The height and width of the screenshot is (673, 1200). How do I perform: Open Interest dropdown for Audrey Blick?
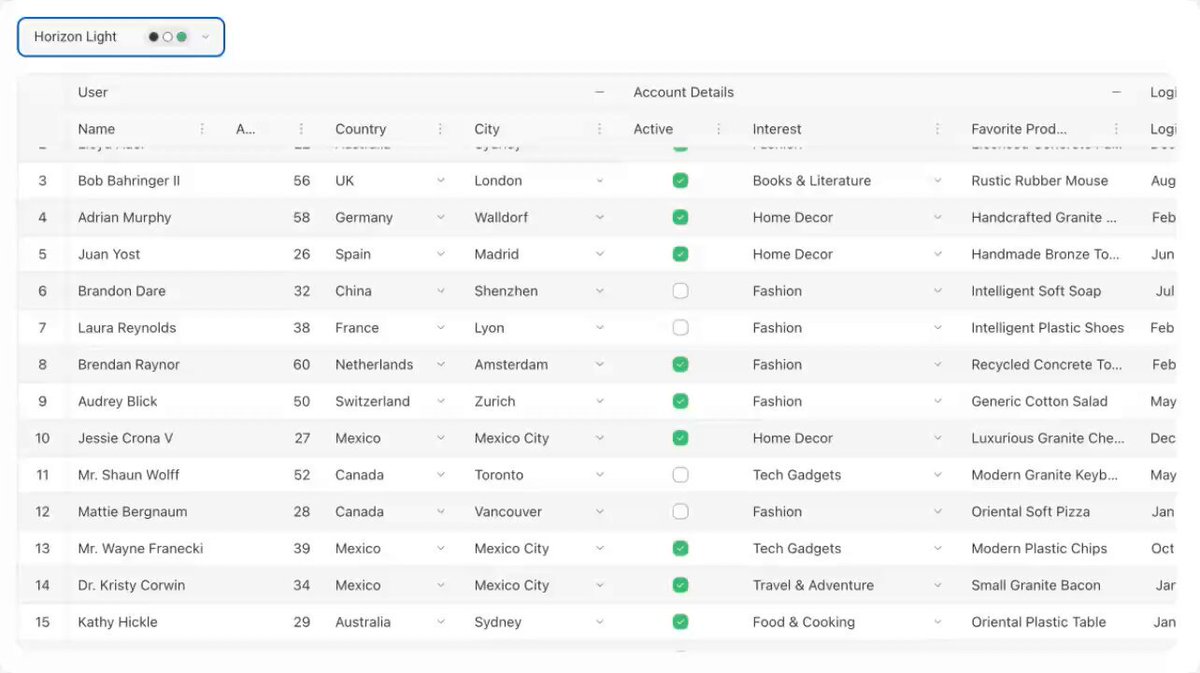[937, 401]
